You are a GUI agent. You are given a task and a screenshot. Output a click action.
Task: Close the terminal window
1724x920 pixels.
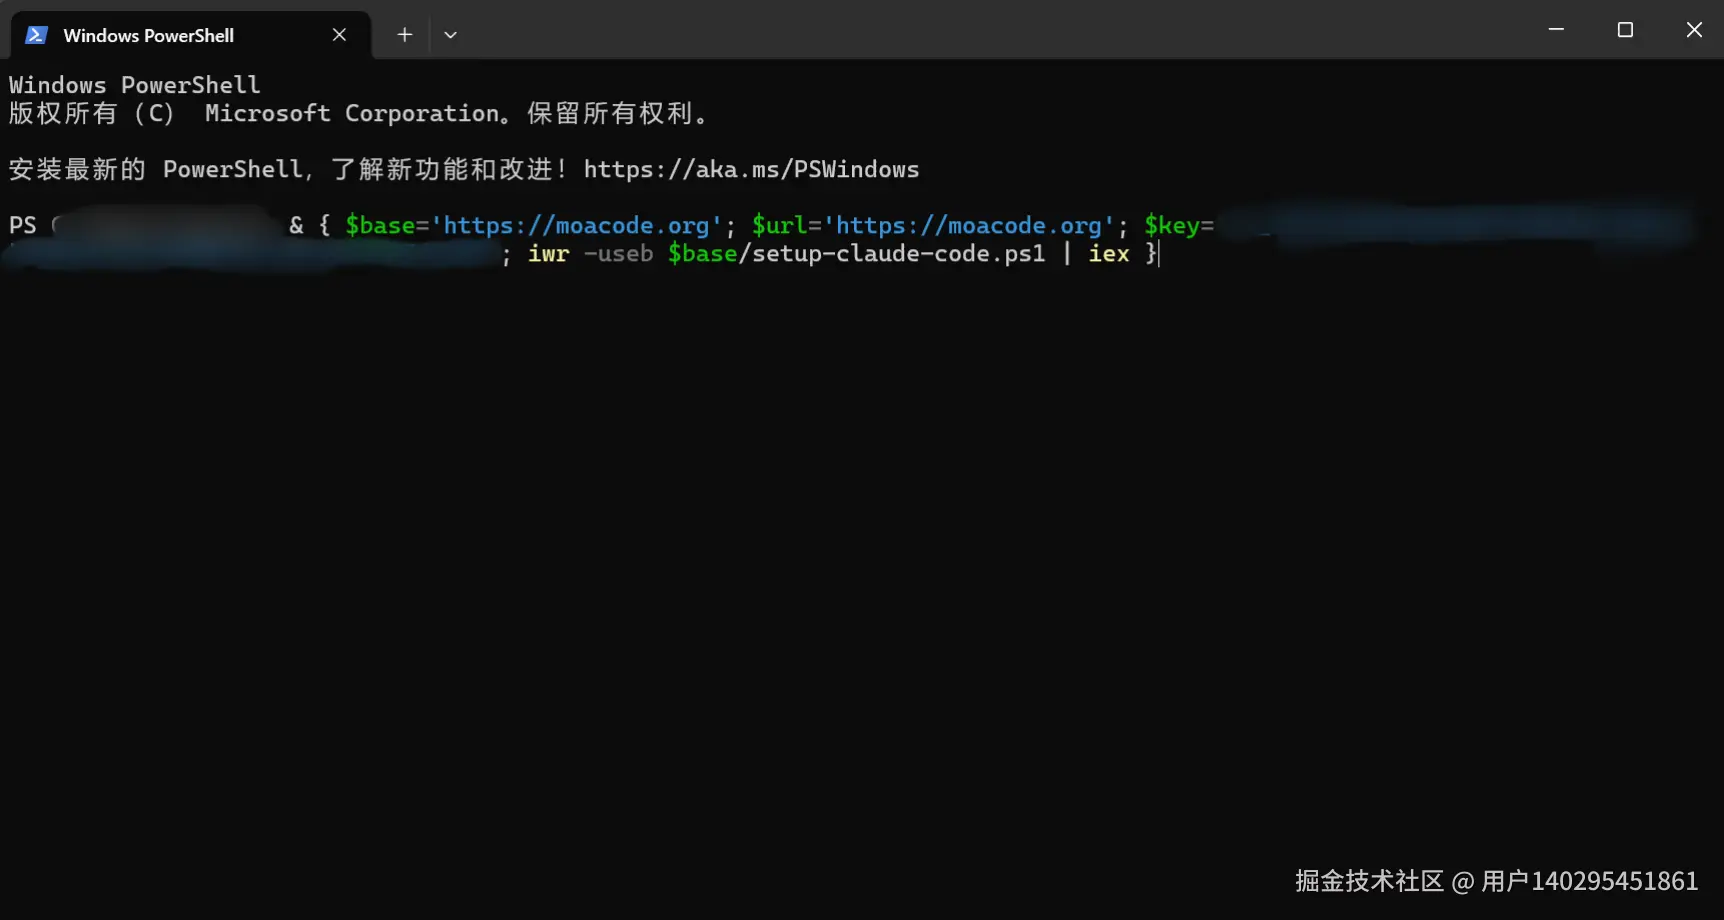click(1694, 30)
